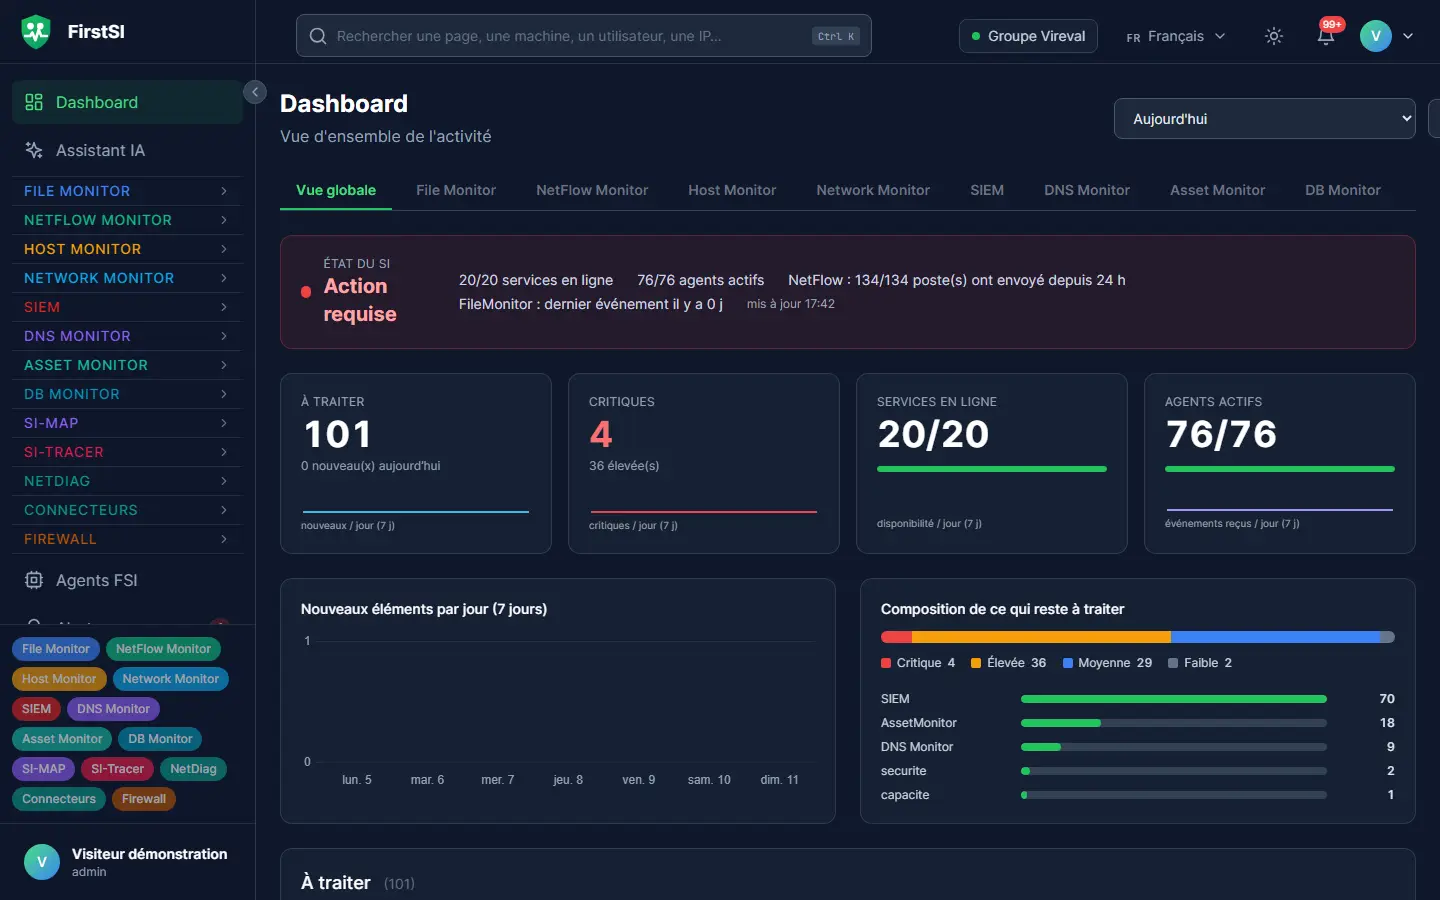Click the user avatar V in the header
This screenshot has width=1440, height=900.
point(1376,36)
